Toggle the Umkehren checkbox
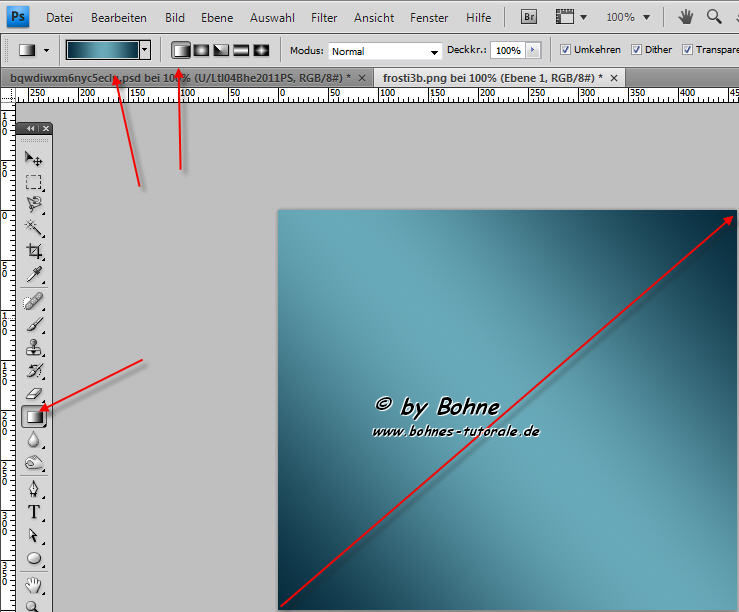 tap(566, 50)
